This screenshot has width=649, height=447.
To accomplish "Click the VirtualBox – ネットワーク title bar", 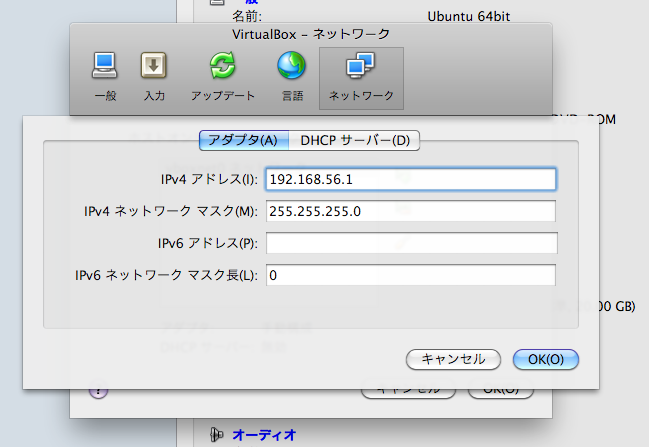I will coord(310,34).
